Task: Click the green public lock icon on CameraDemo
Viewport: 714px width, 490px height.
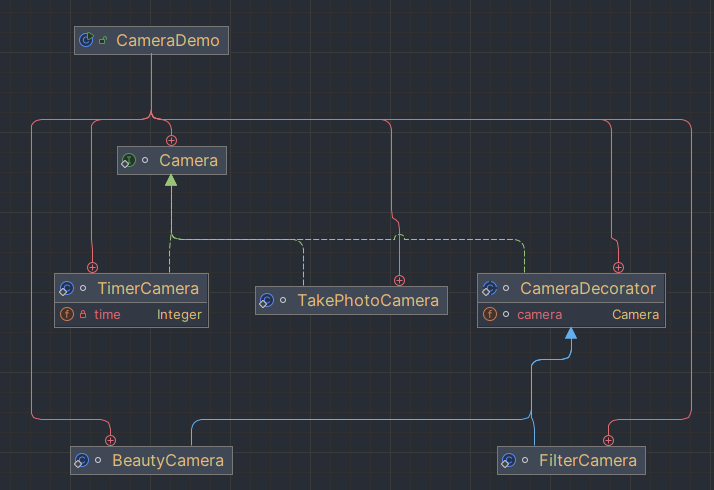Action: [103, 41]
